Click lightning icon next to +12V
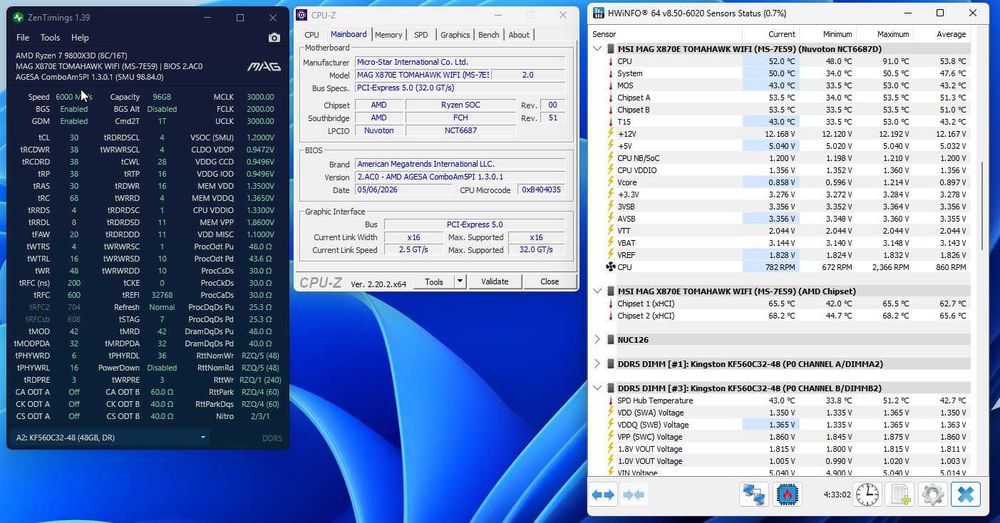 (610, 134)
